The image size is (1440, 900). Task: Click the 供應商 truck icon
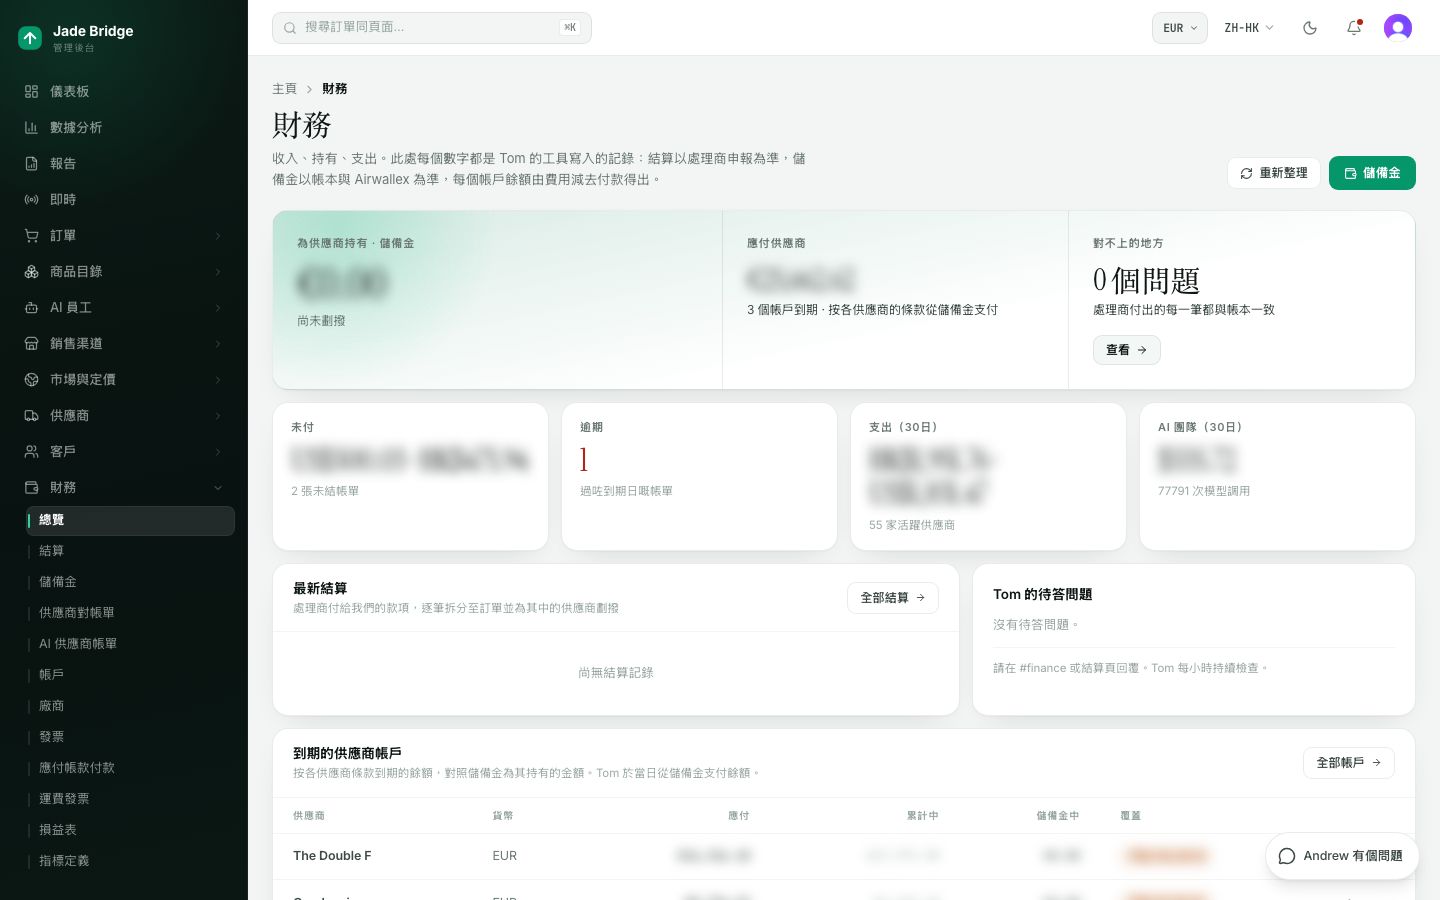click(31, 415)
